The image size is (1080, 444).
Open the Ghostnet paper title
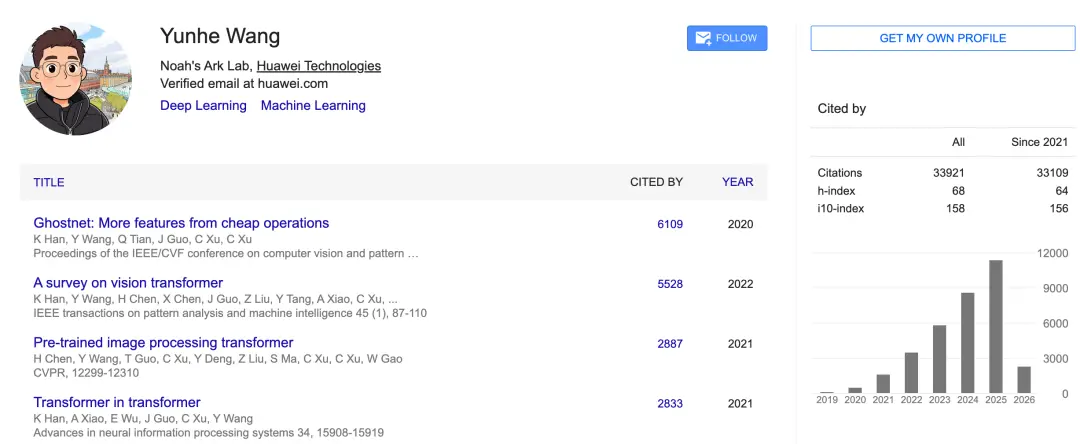pyautogui.click(x=181, y=223)
